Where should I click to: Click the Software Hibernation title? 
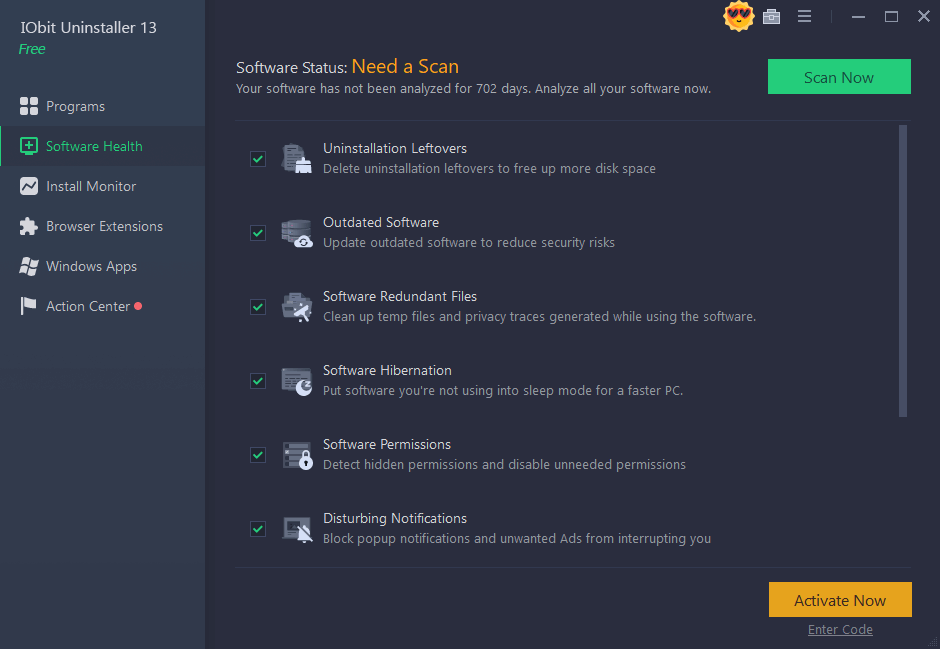(x=387, y=370)
